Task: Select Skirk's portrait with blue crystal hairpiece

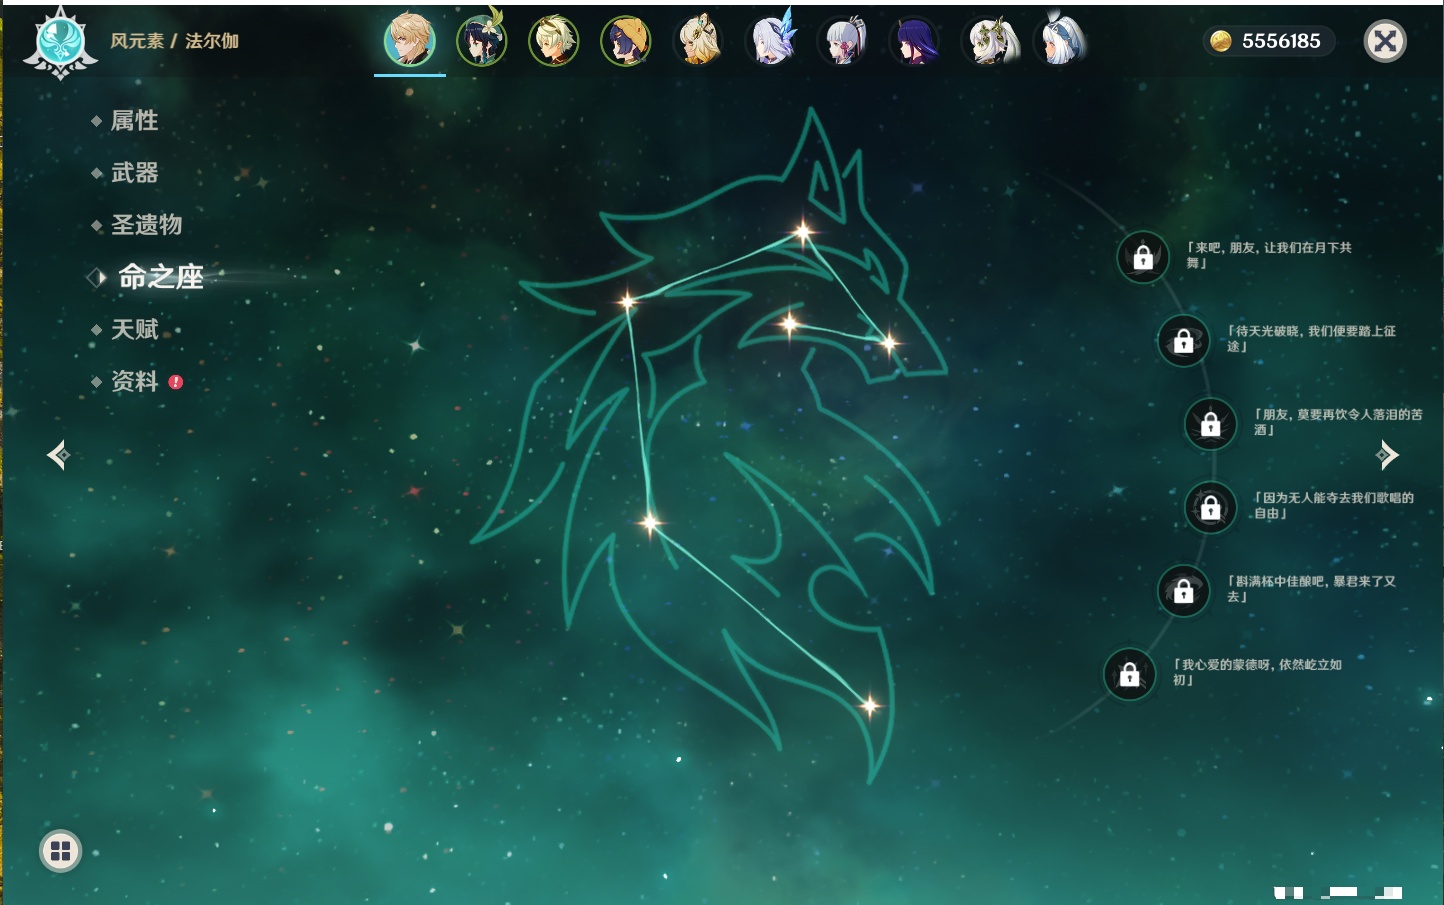Action: [x=771, y=42]
